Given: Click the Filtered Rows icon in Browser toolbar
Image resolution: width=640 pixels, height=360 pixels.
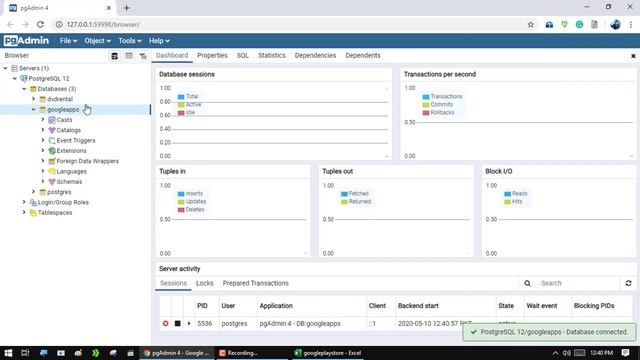Looking at the screenshot, I should tap(143, 56).
